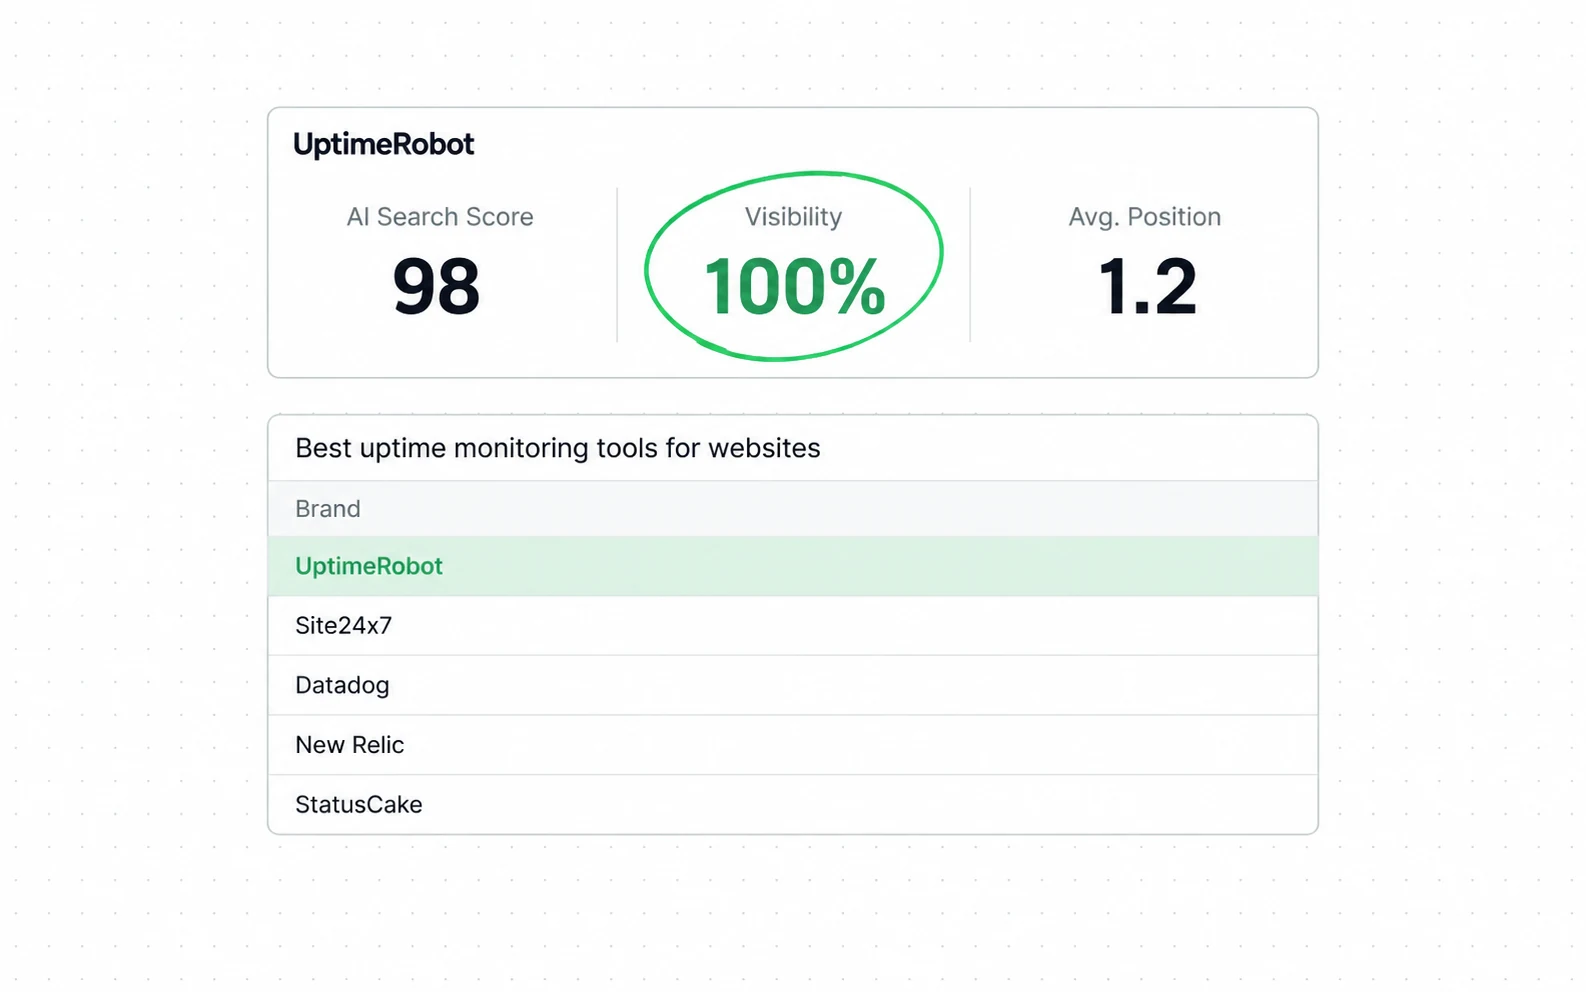This screenshot has height=992, width=1586.
Task: Select the StatusCake row
Action: (x=793, y=804)
